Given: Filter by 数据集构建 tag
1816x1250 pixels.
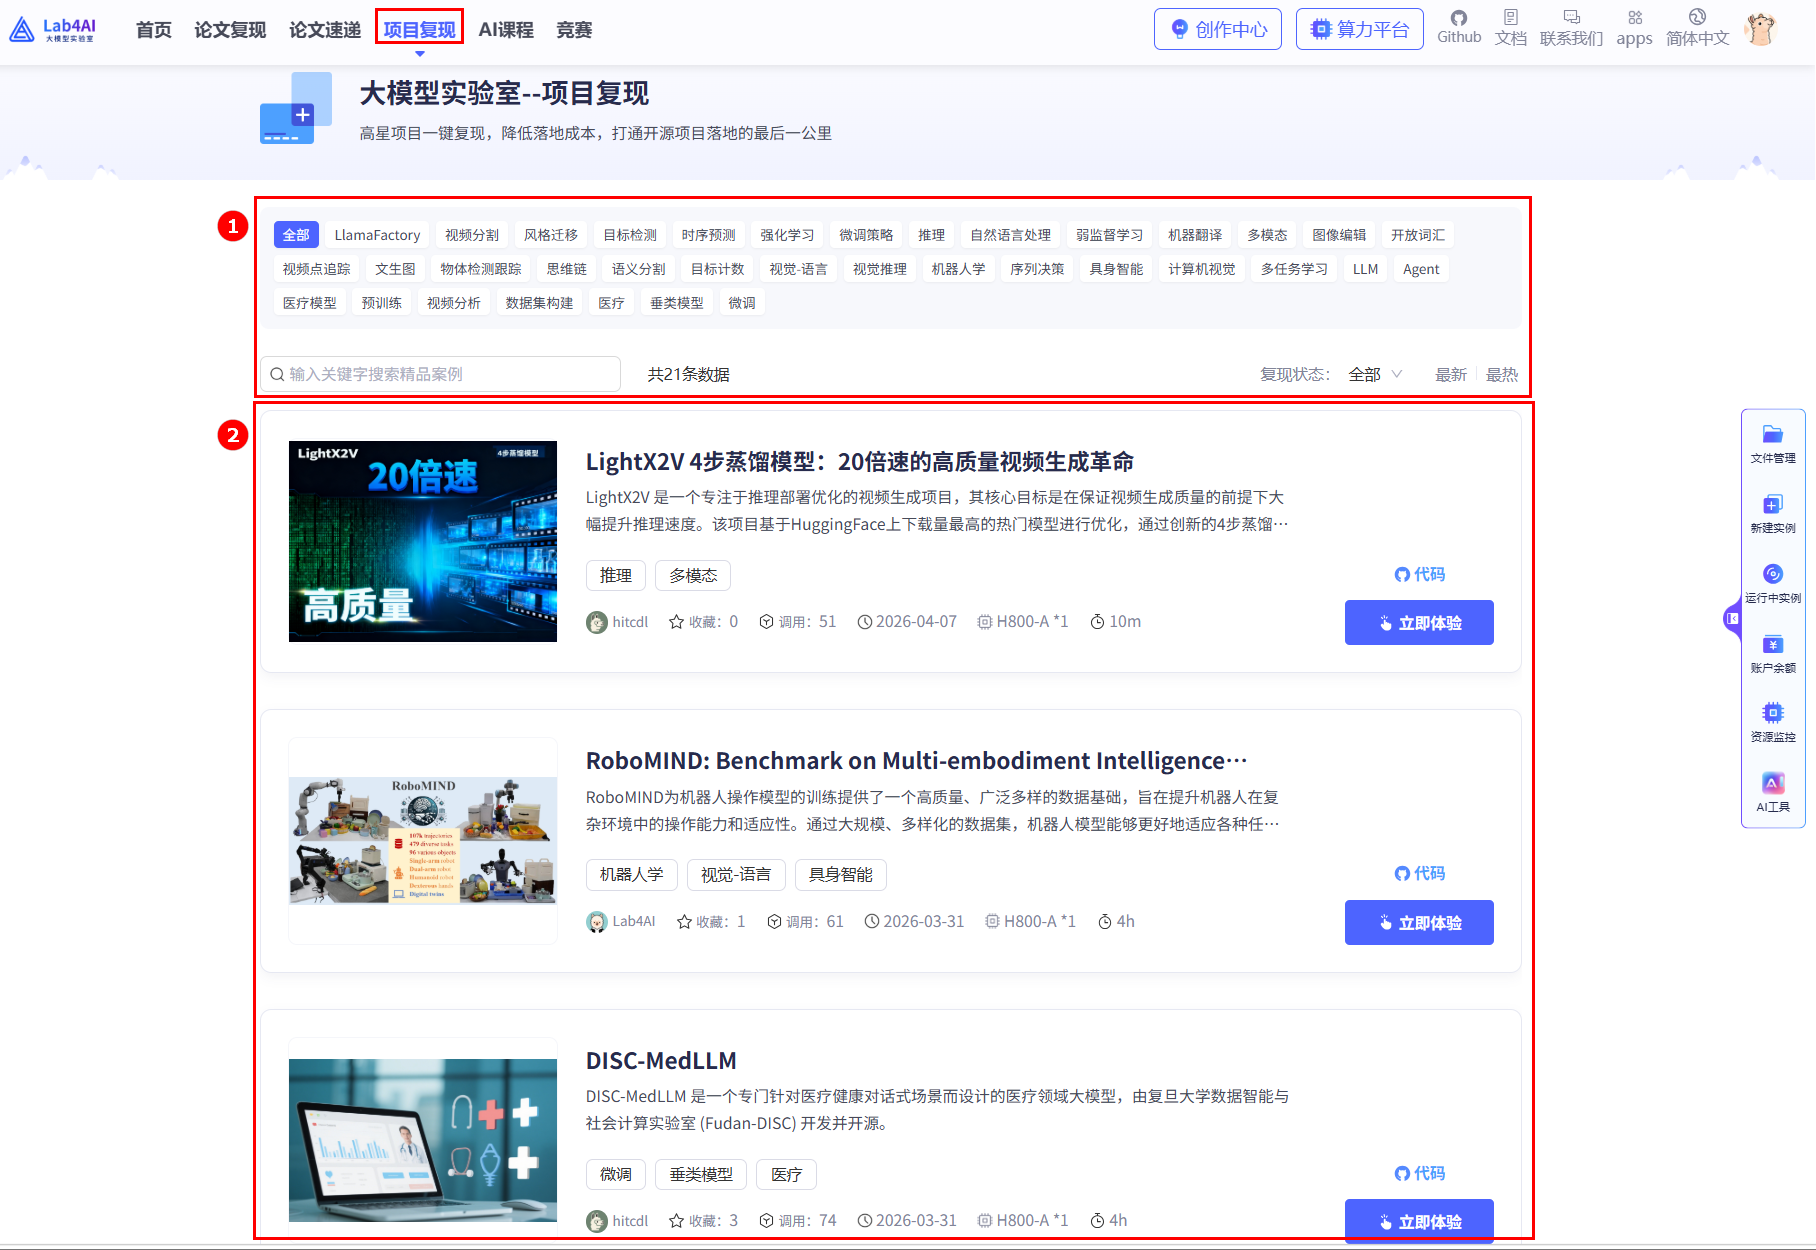Looking at the screenshot, I should coord(539,303).
